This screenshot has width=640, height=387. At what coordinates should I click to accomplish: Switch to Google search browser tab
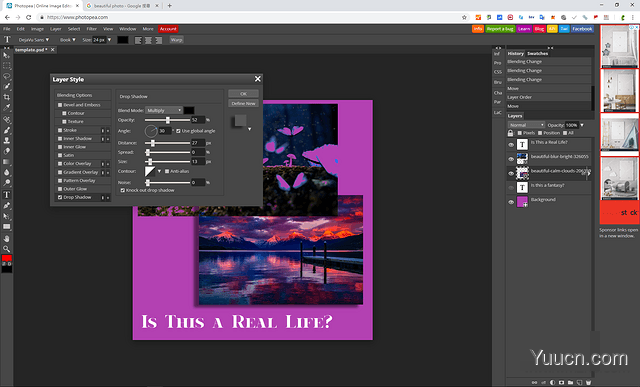click(122, 6)
